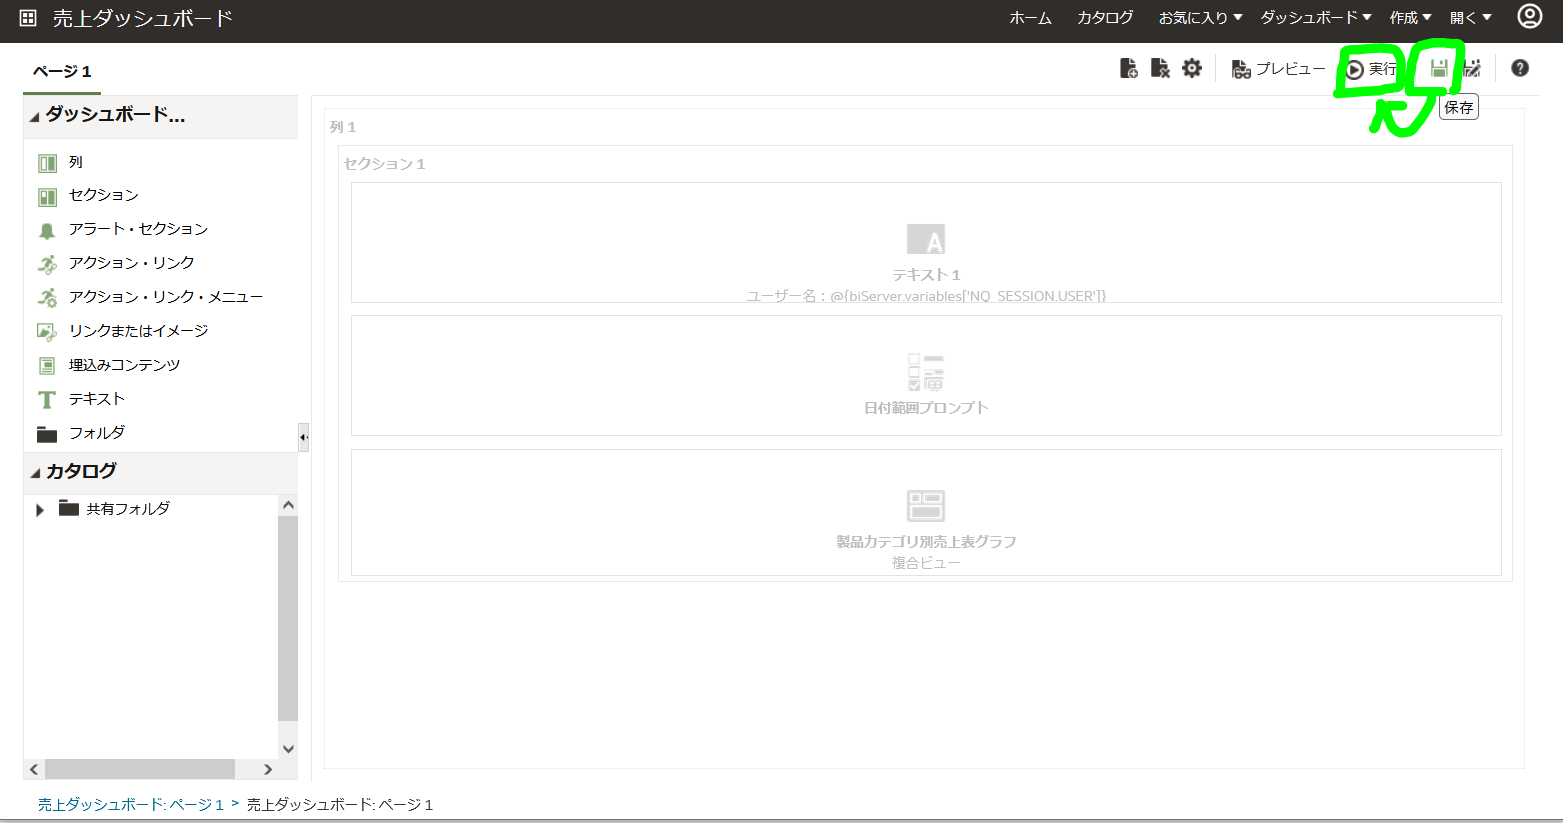This screenshot has height=823, width=1563.
Task: Open the ダッシュボード dropdown menu
Action: (x=1314, y=18)
